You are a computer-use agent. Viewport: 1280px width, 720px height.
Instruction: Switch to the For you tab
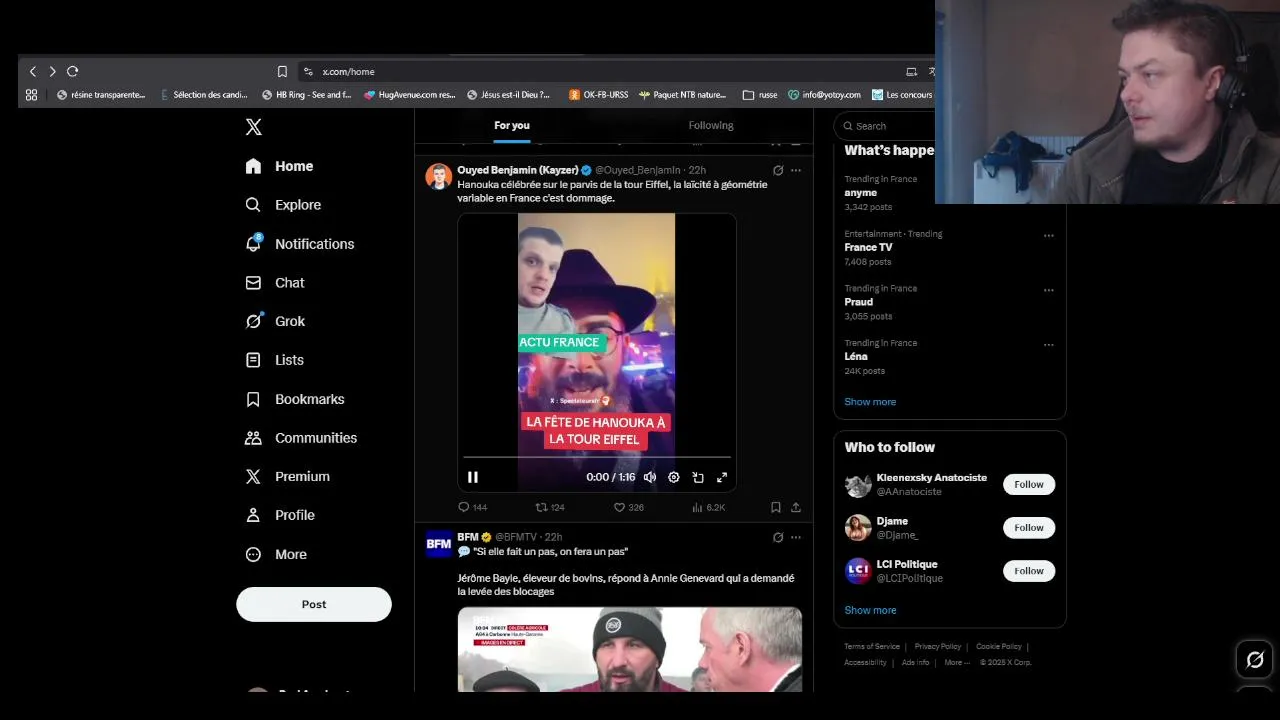click(512, 125)
